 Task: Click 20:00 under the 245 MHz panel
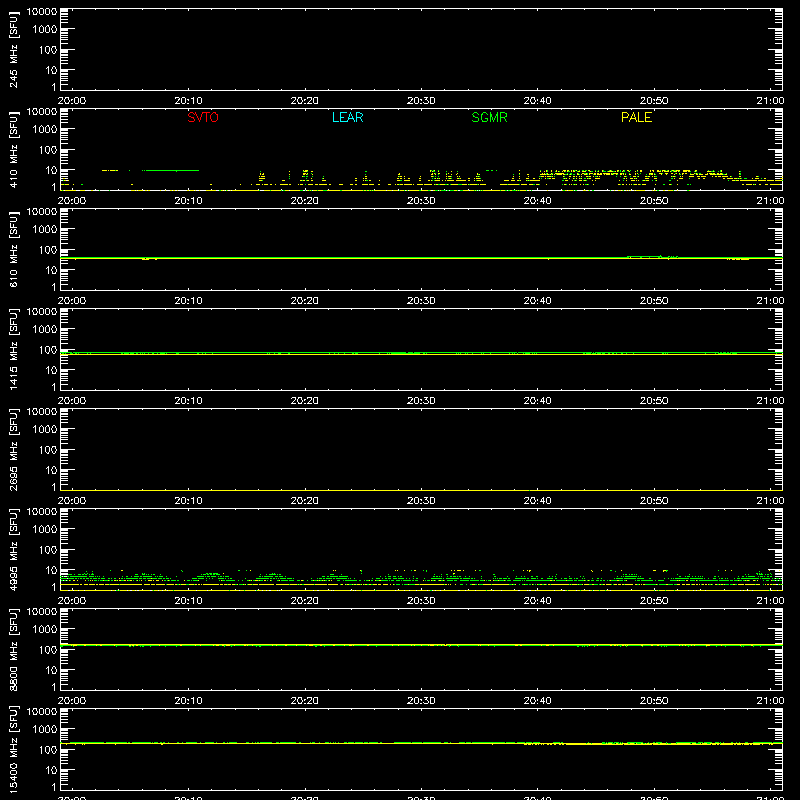click(72, 101)
